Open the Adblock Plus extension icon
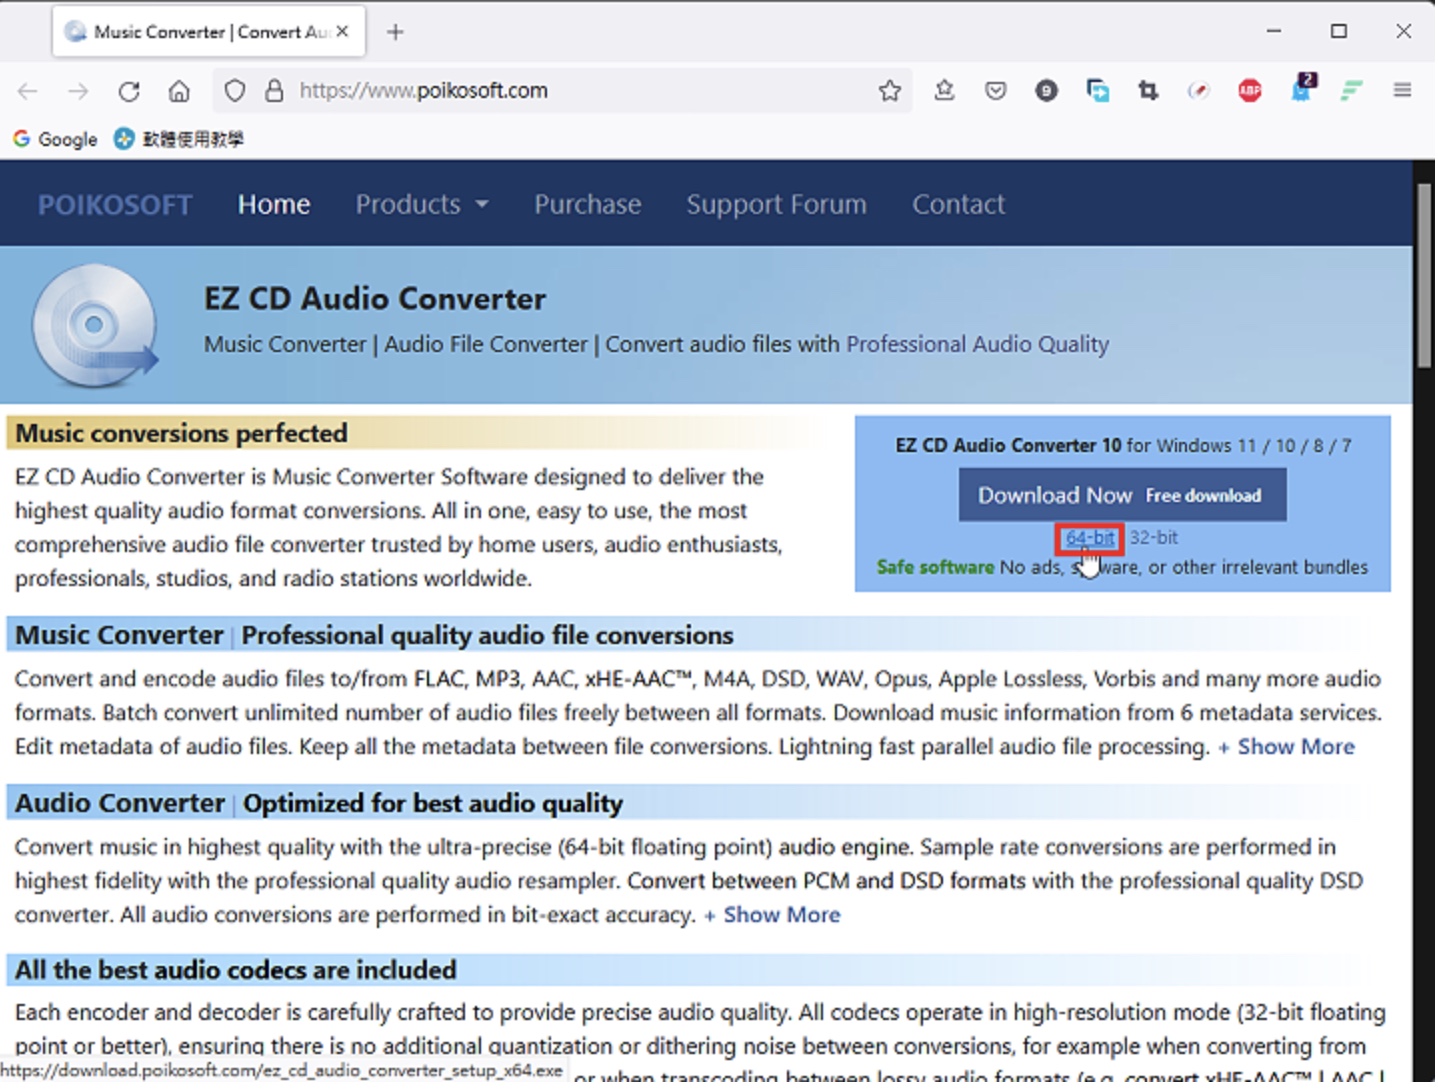The width and height of the screenshot is (1438, 1090). pyautogui.click(x=1250, y=91)
